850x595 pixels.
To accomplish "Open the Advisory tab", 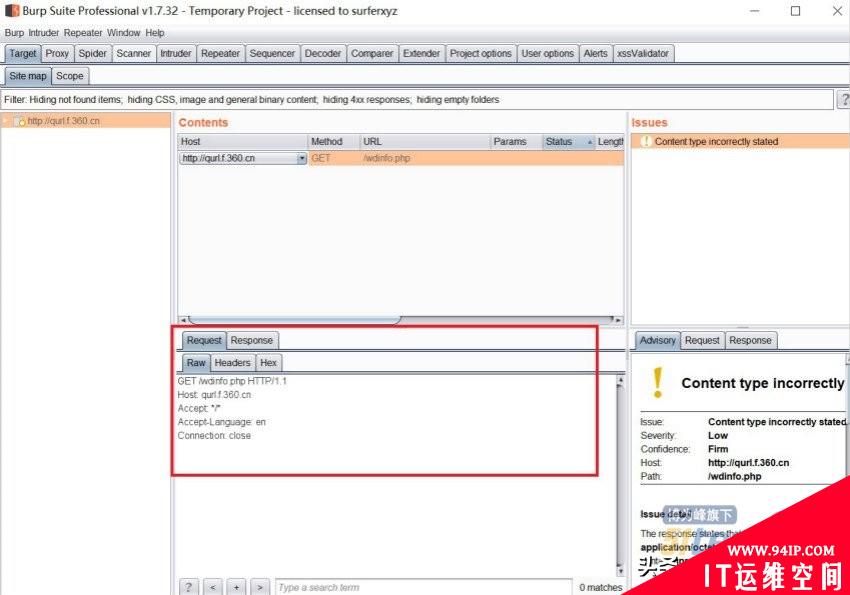I will 657,340.
